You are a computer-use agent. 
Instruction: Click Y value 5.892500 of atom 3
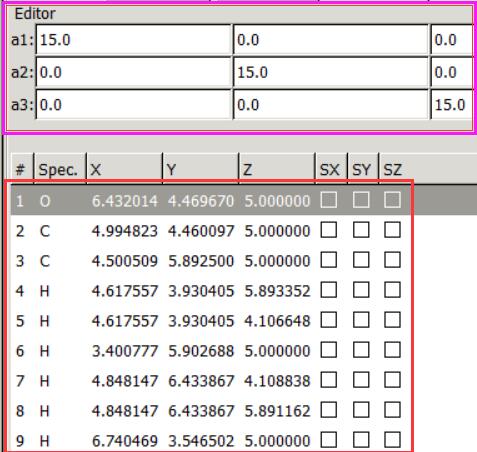201,261
